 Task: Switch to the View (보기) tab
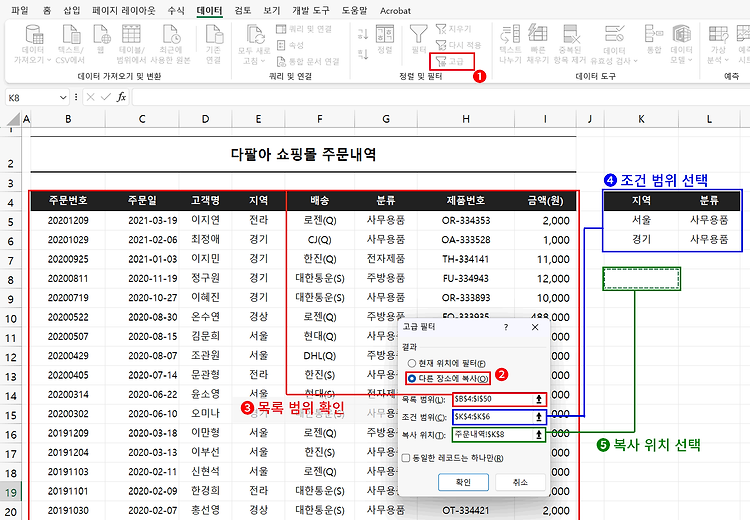[272, 10]
